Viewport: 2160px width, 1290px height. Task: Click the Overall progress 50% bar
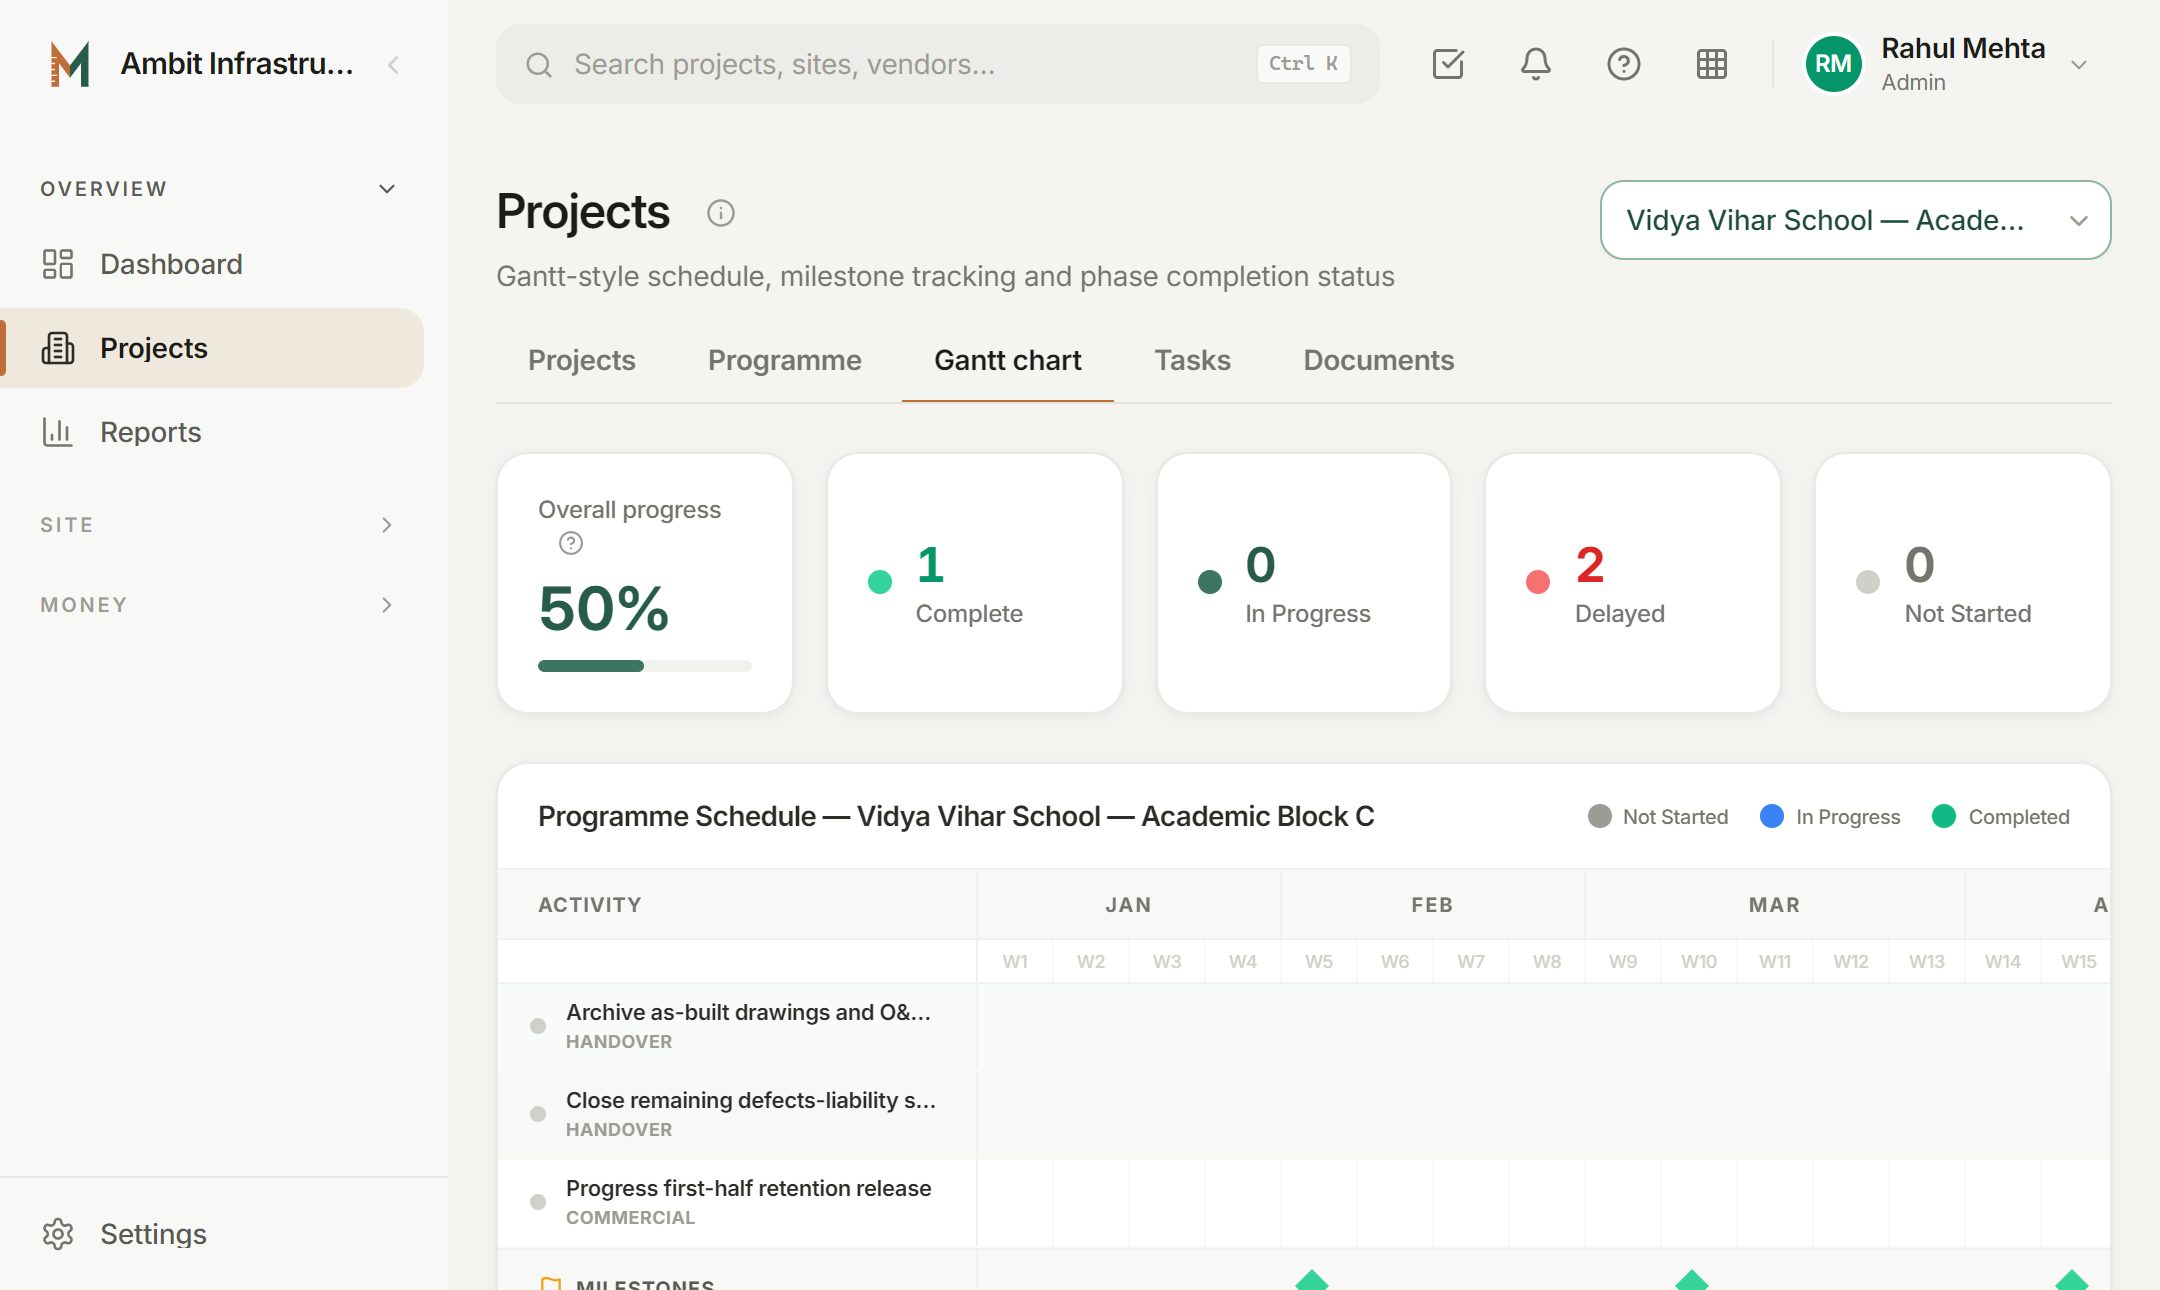point(645,666)
